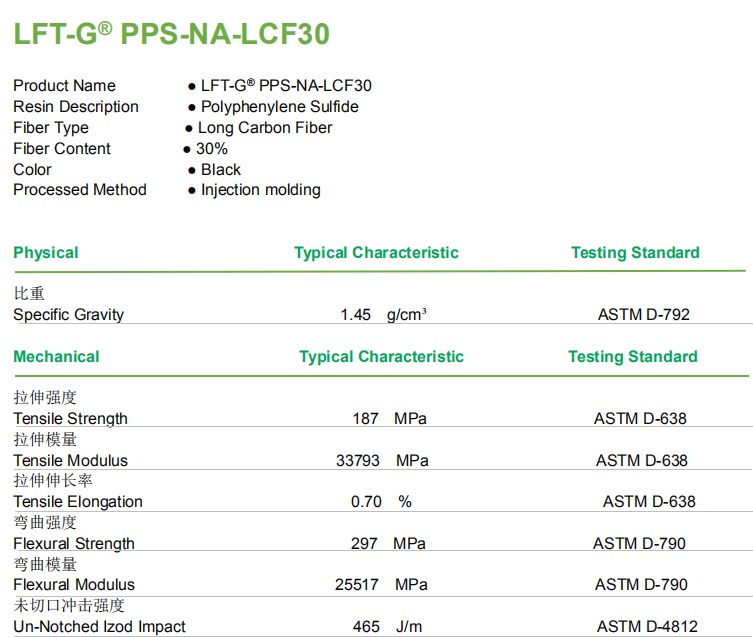Select the 'J/m' unit

tap(409, 626)
